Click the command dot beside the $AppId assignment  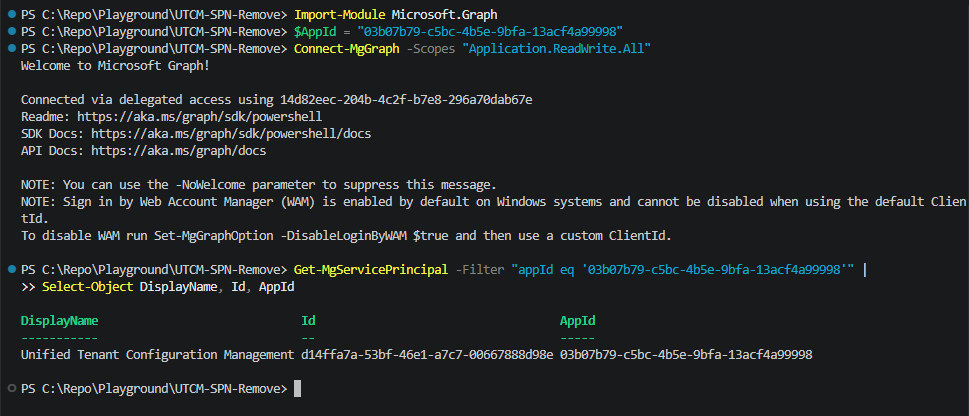12,31
